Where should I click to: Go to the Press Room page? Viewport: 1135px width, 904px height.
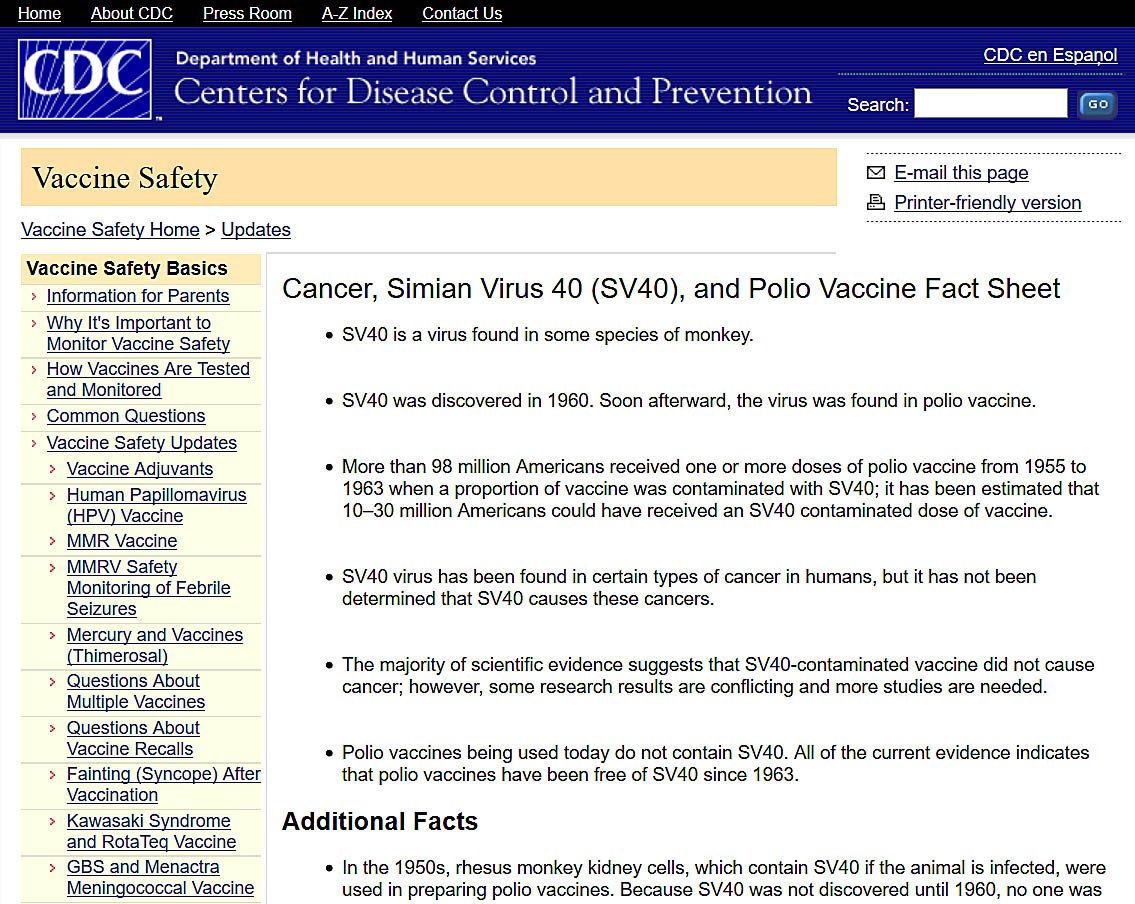[247, 13]
